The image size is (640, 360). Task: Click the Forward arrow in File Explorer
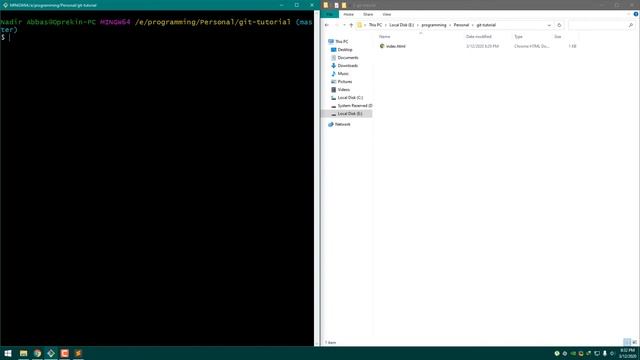click(336, 25)
